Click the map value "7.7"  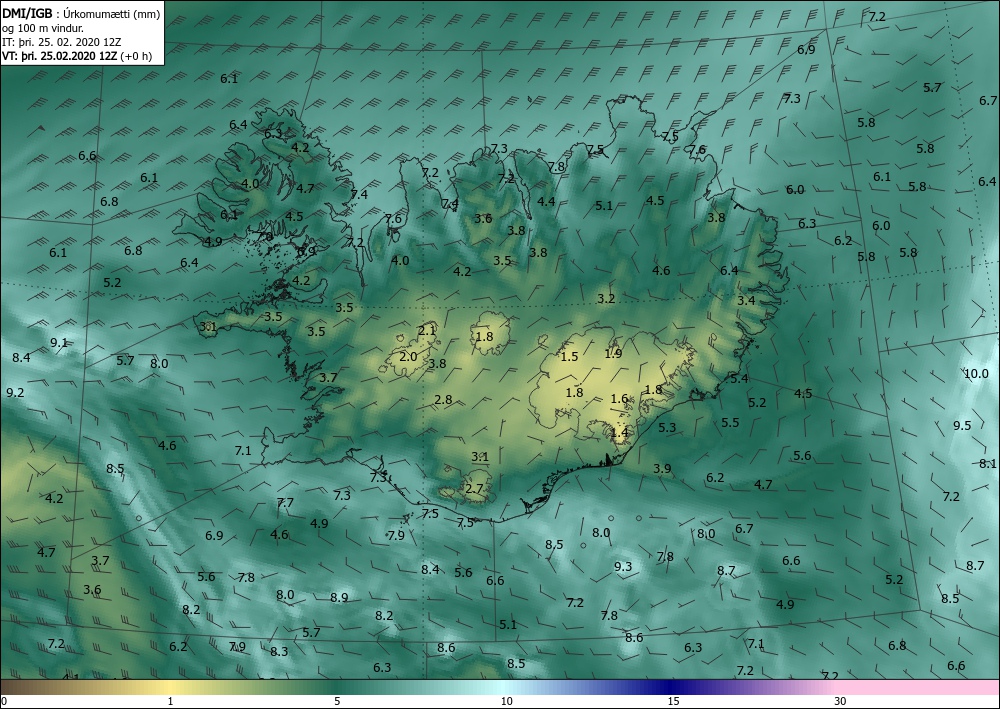coord(285,502)
